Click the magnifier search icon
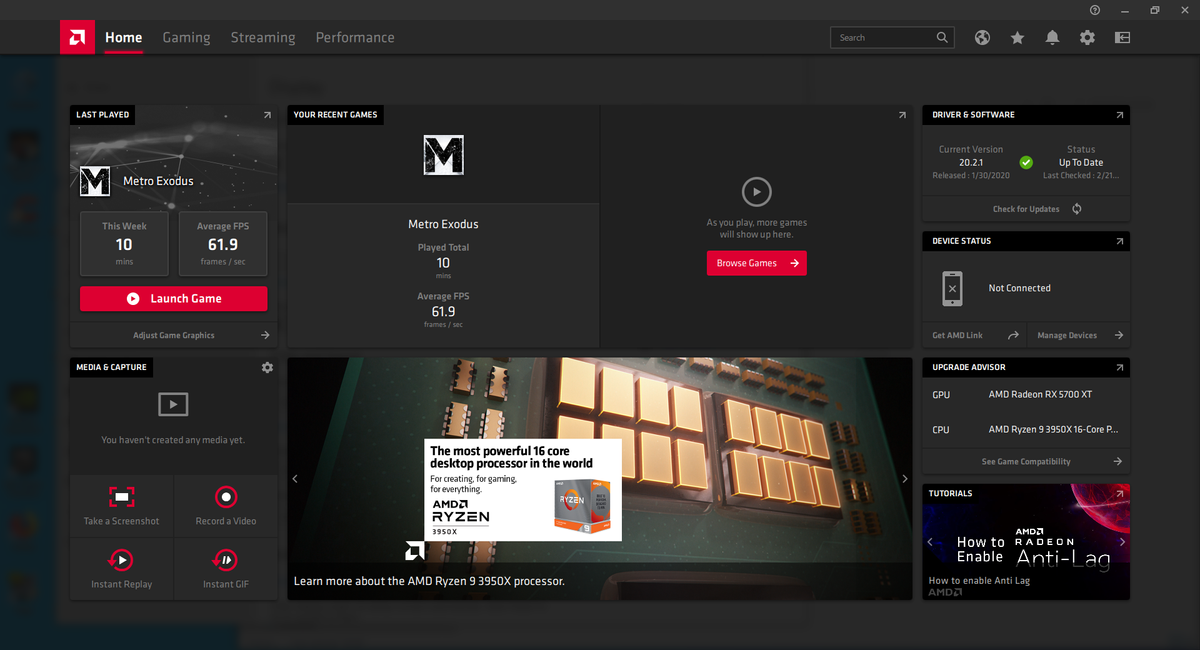 942,37
